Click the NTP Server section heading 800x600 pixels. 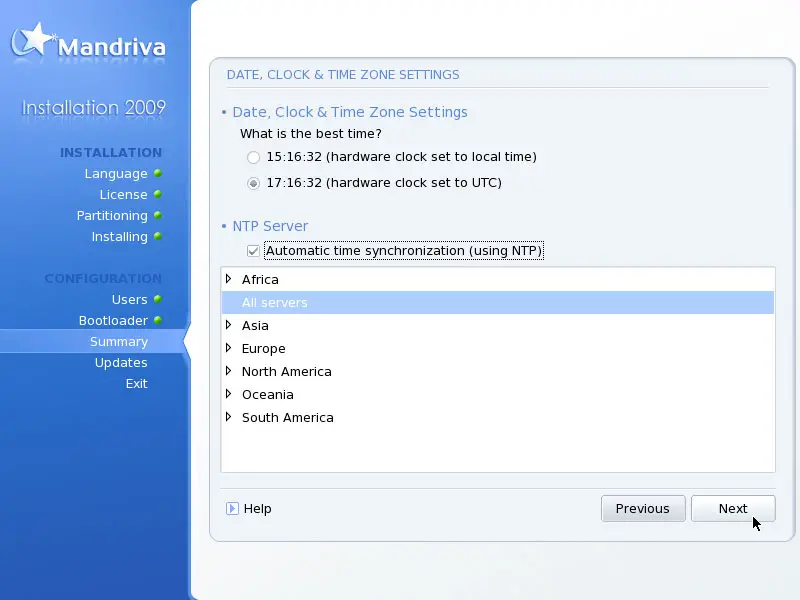[x=270, y=226]
